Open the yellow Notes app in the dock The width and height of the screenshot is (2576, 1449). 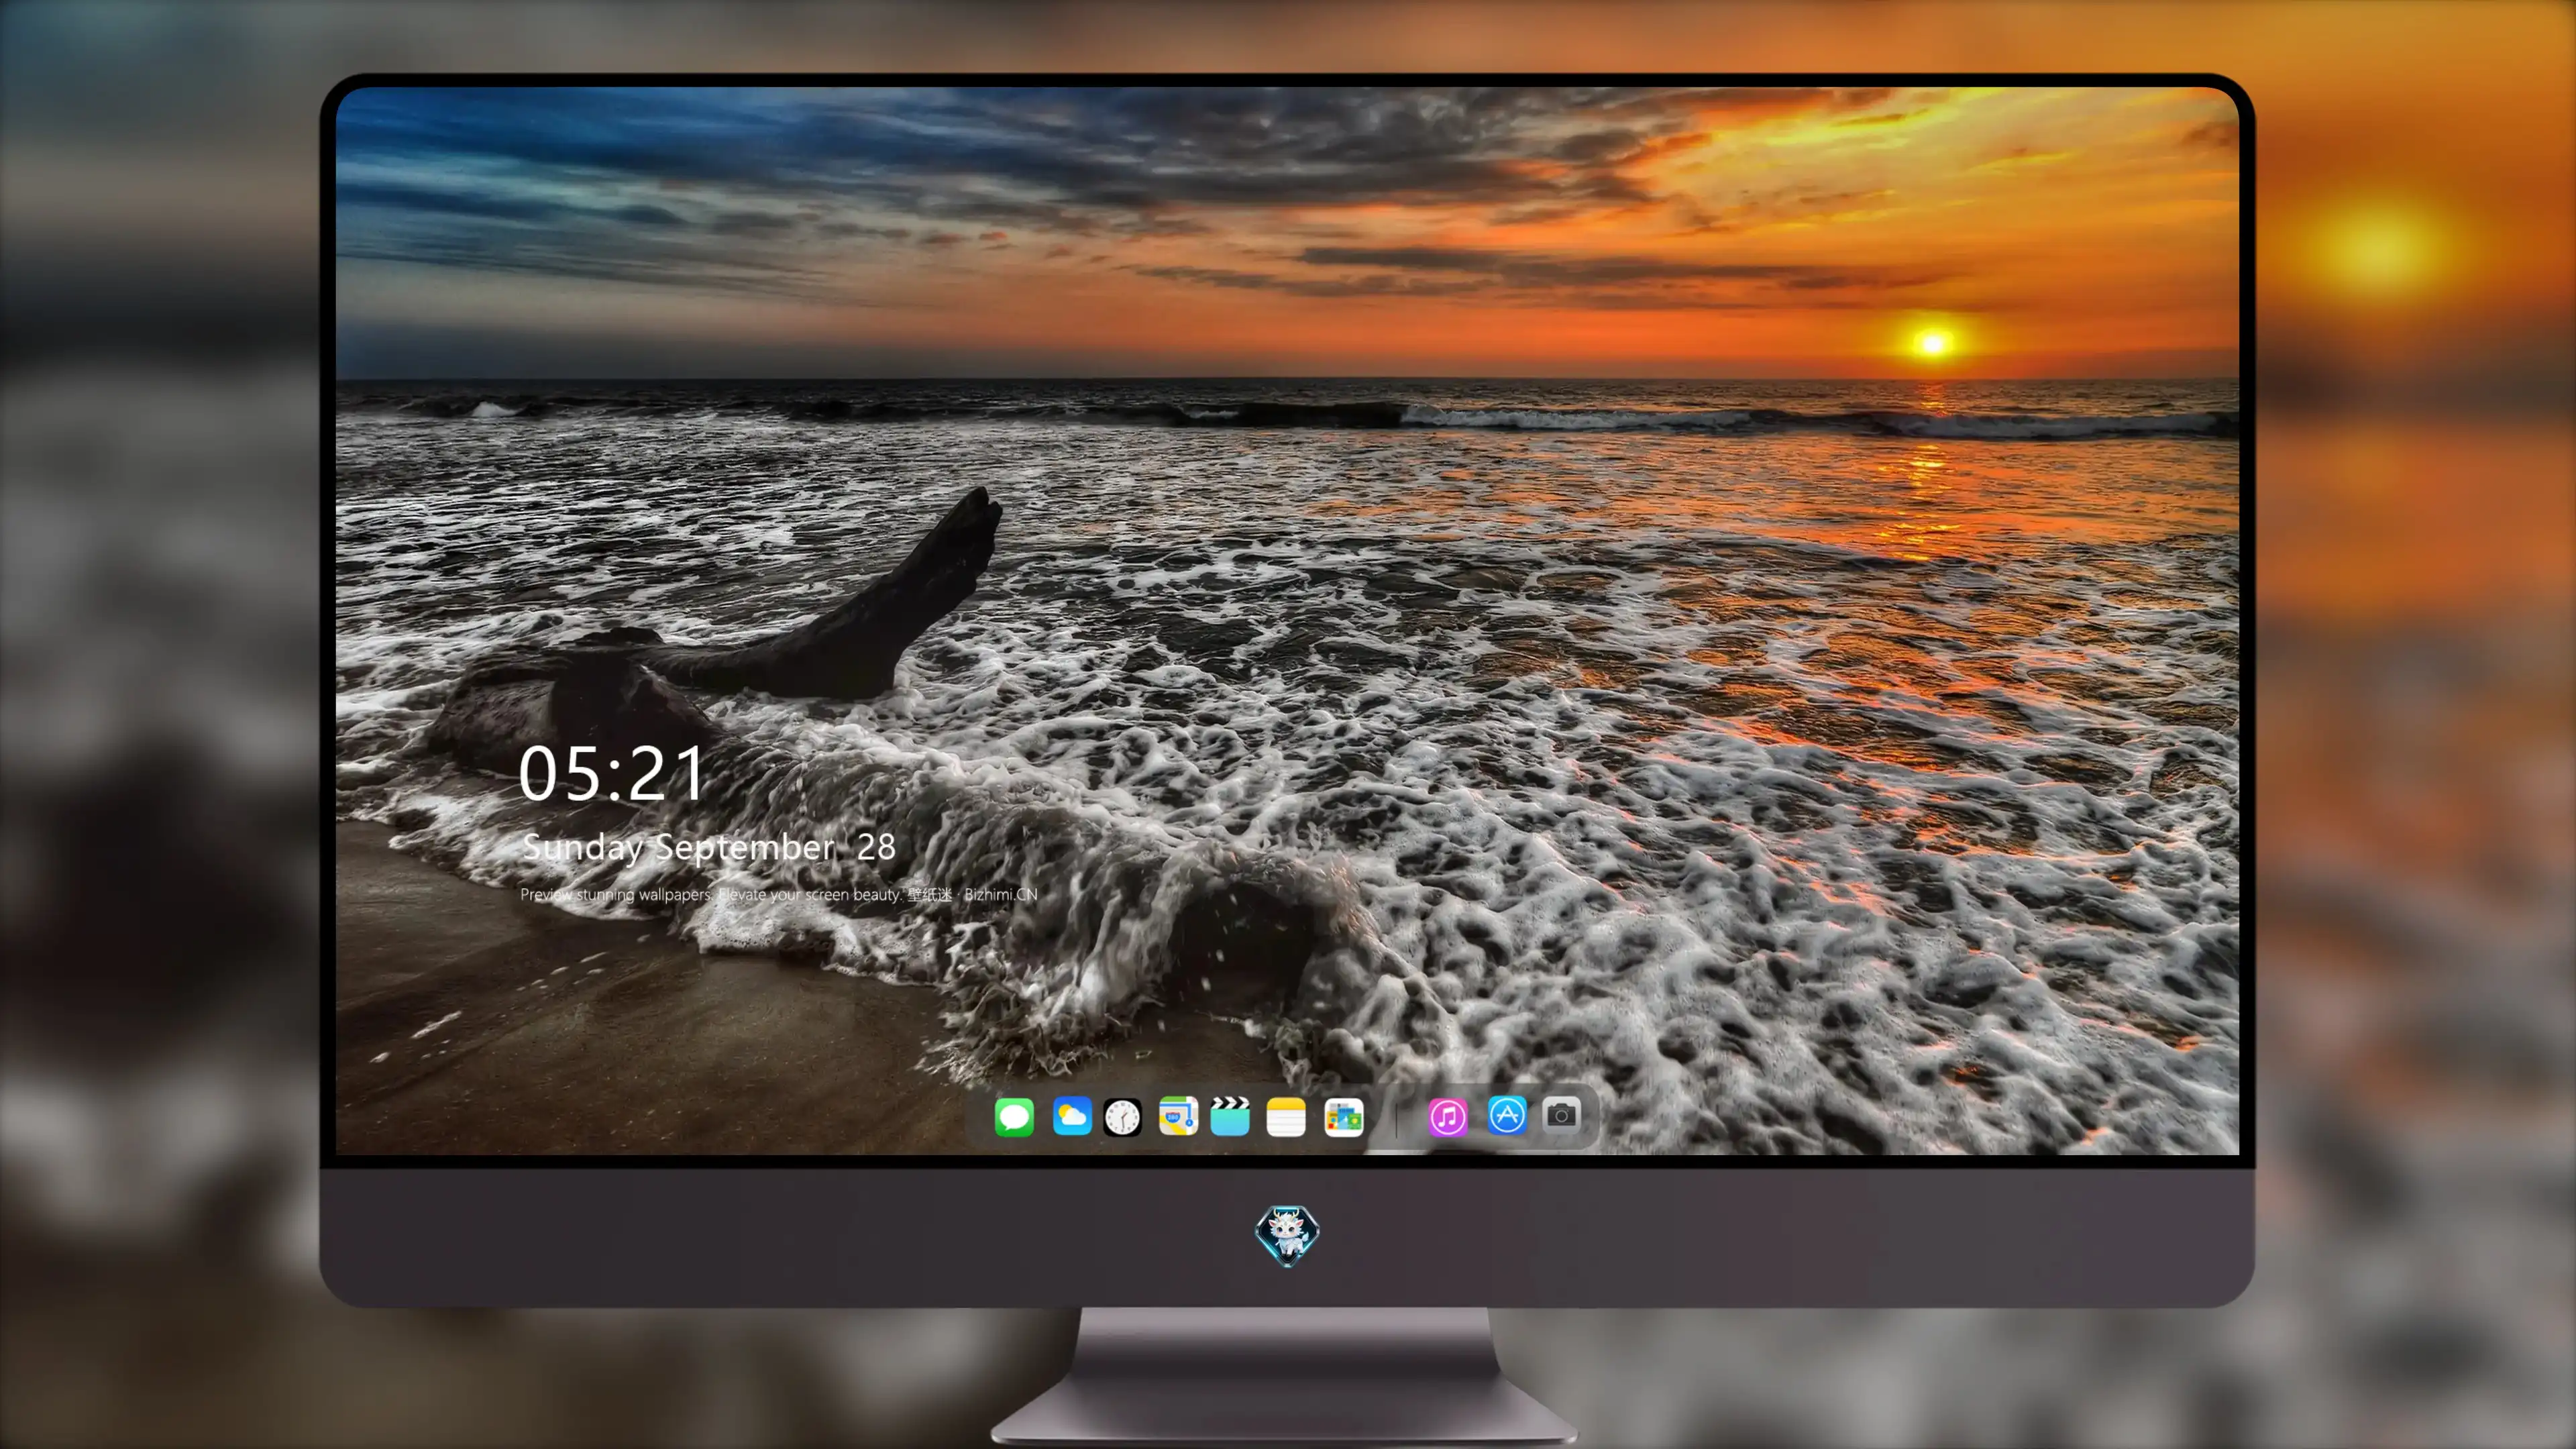pyautogui.click(x=1286, y=1117)
